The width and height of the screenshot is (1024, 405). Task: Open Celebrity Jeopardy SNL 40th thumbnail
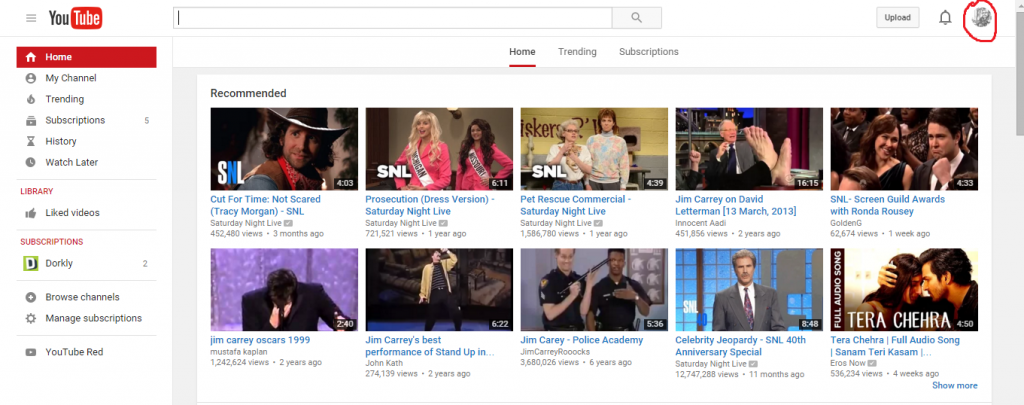[x=749, y=290]
